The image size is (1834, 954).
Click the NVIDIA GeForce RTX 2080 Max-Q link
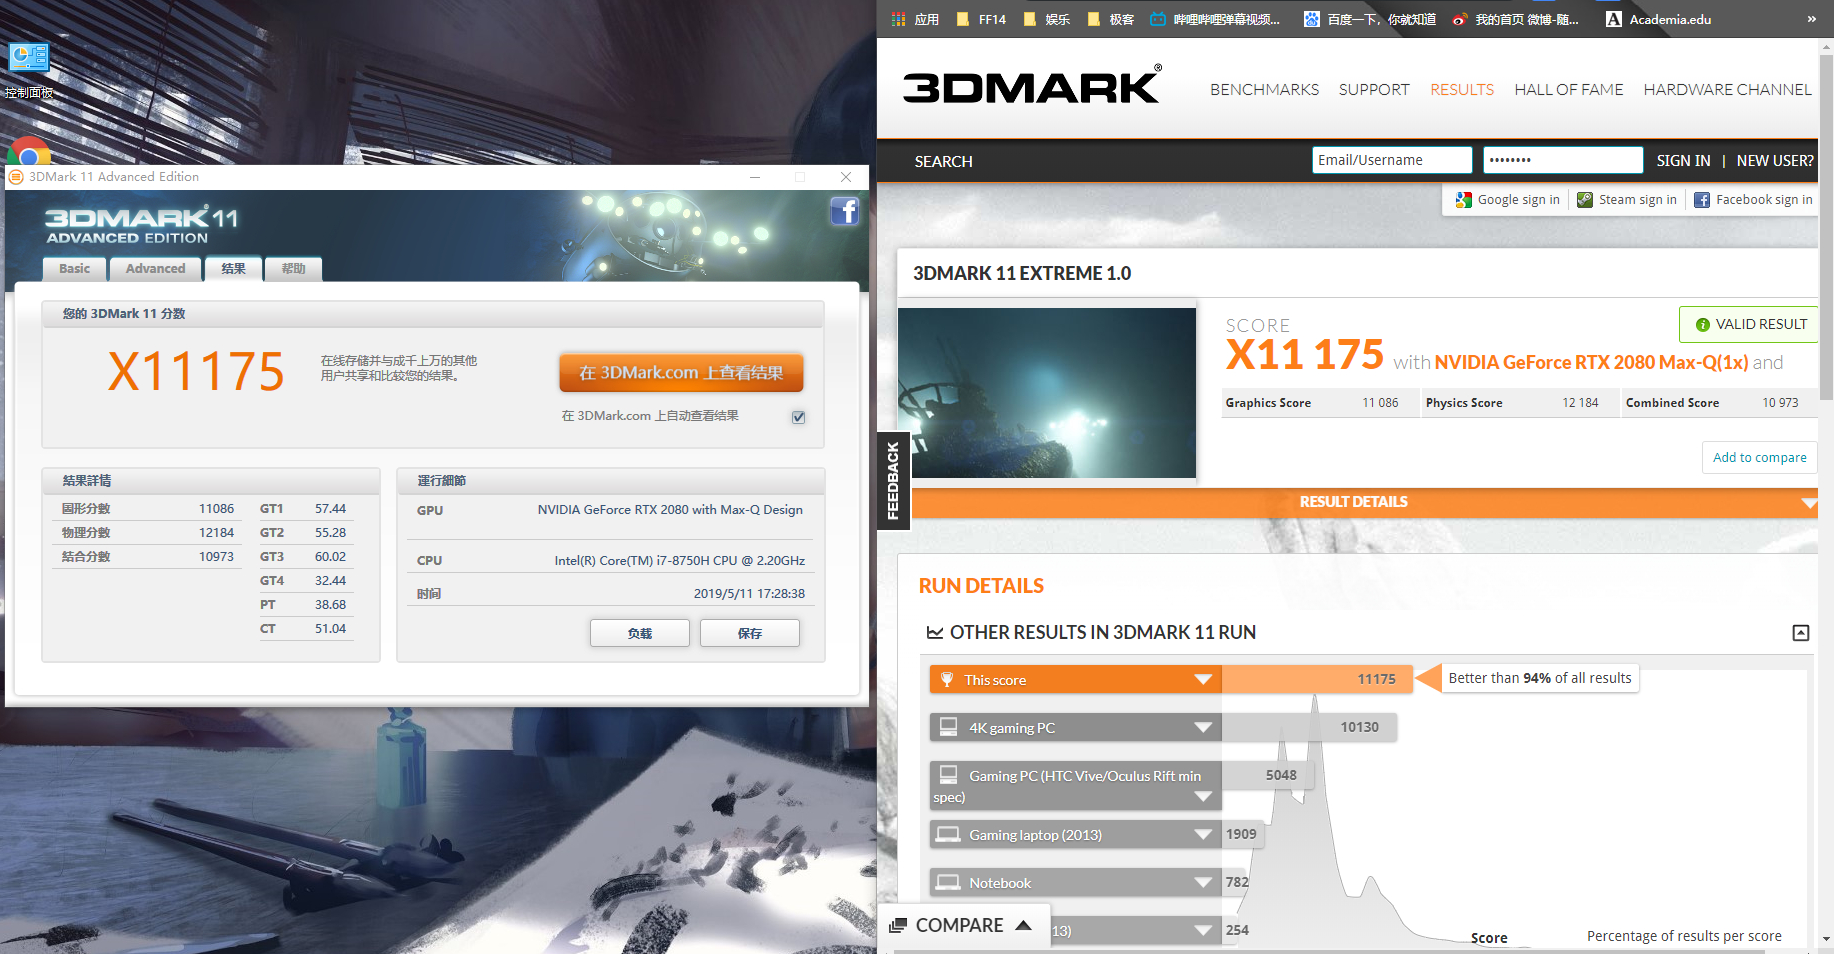[x=1591, y=363]
